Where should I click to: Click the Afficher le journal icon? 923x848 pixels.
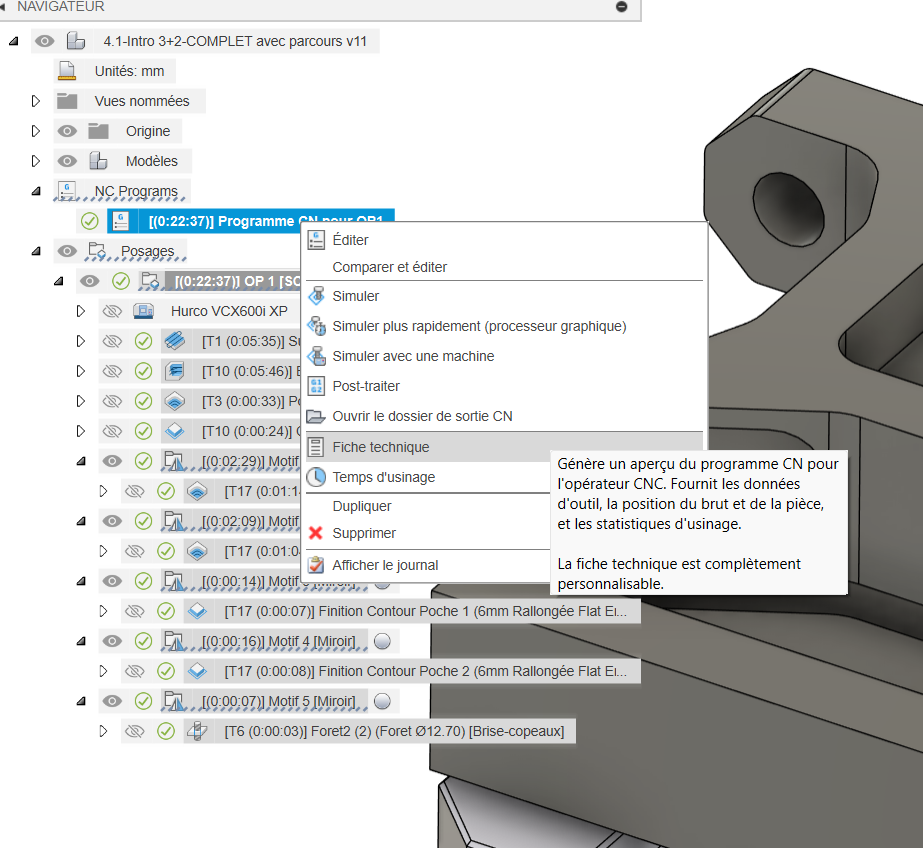click(x=316, y=565)
